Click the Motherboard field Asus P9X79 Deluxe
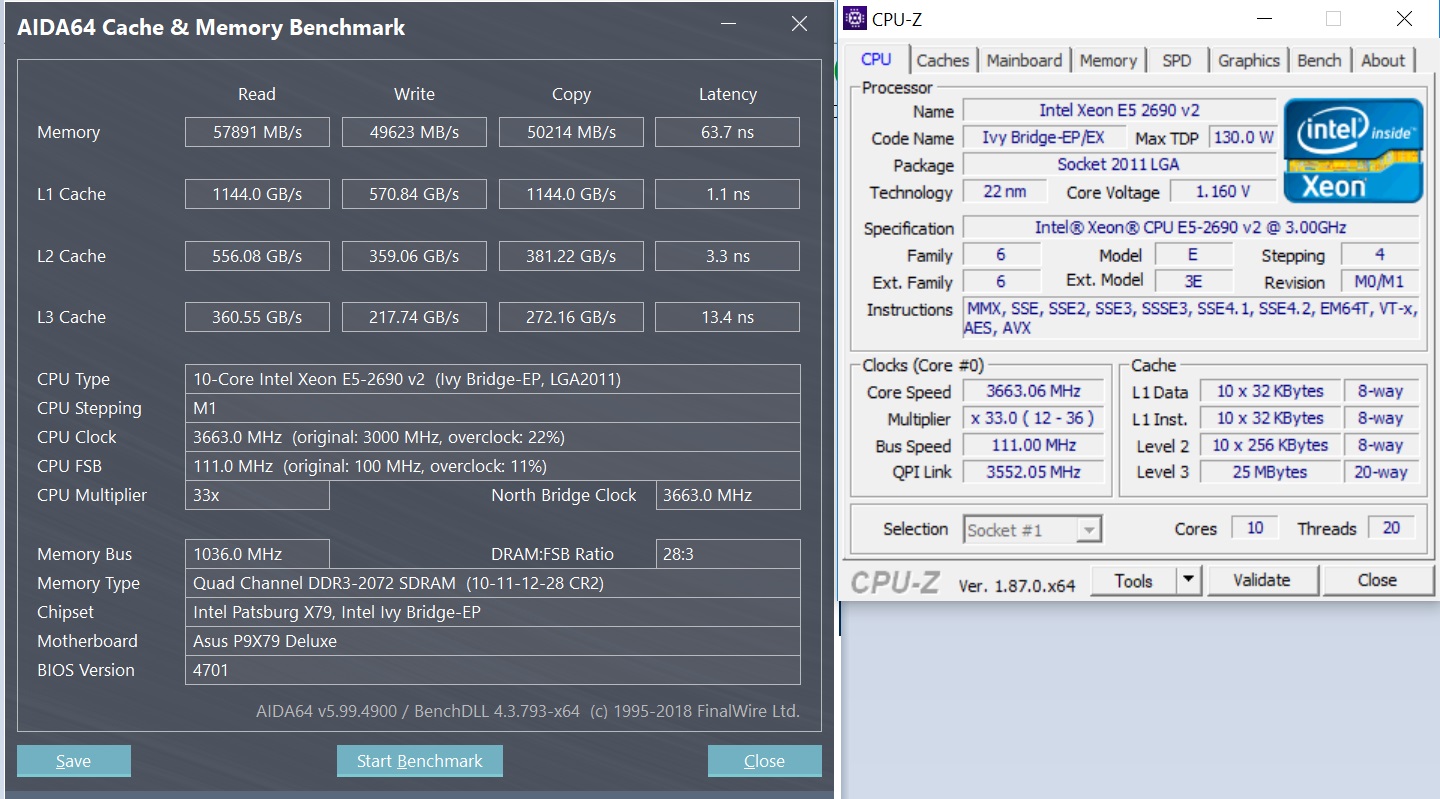This screenshot has height=799, width=1440. click(493, 641)
